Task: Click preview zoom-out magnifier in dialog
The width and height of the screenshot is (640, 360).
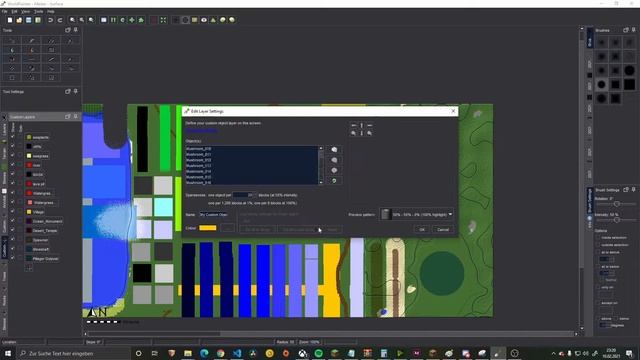Action: point(369,133)
